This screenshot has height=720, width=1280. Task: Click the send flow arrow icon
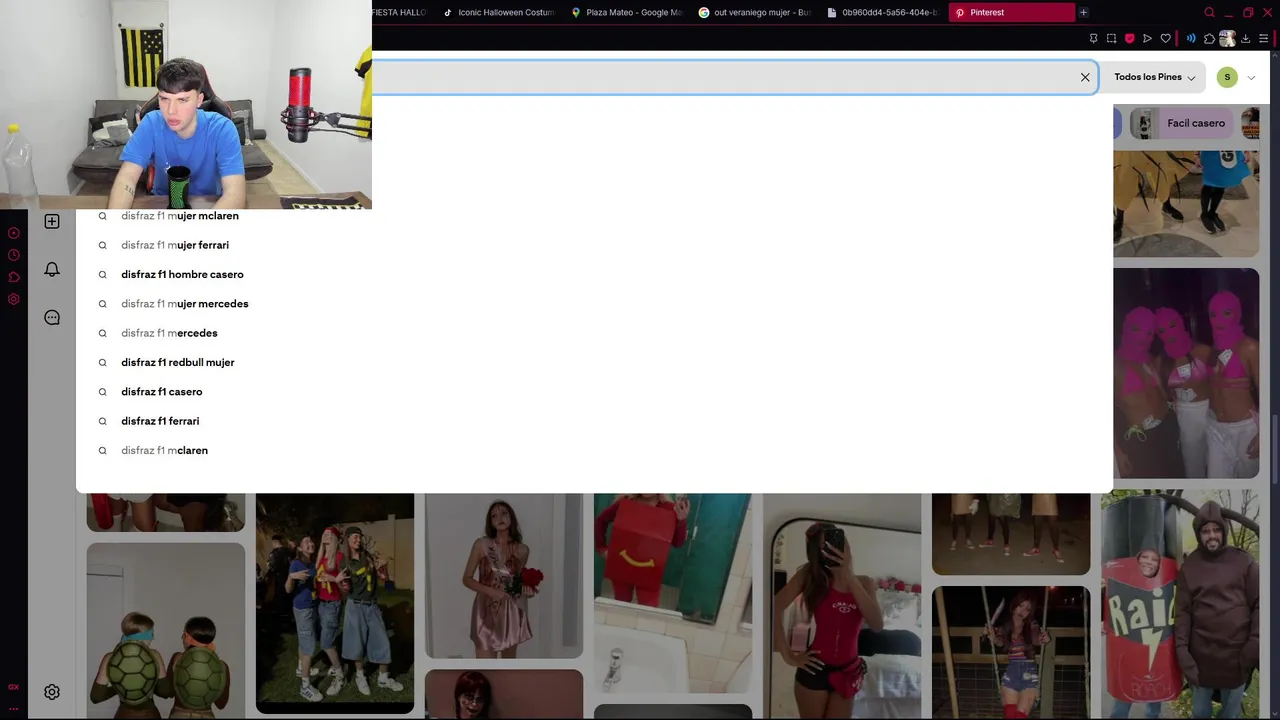1147,39
